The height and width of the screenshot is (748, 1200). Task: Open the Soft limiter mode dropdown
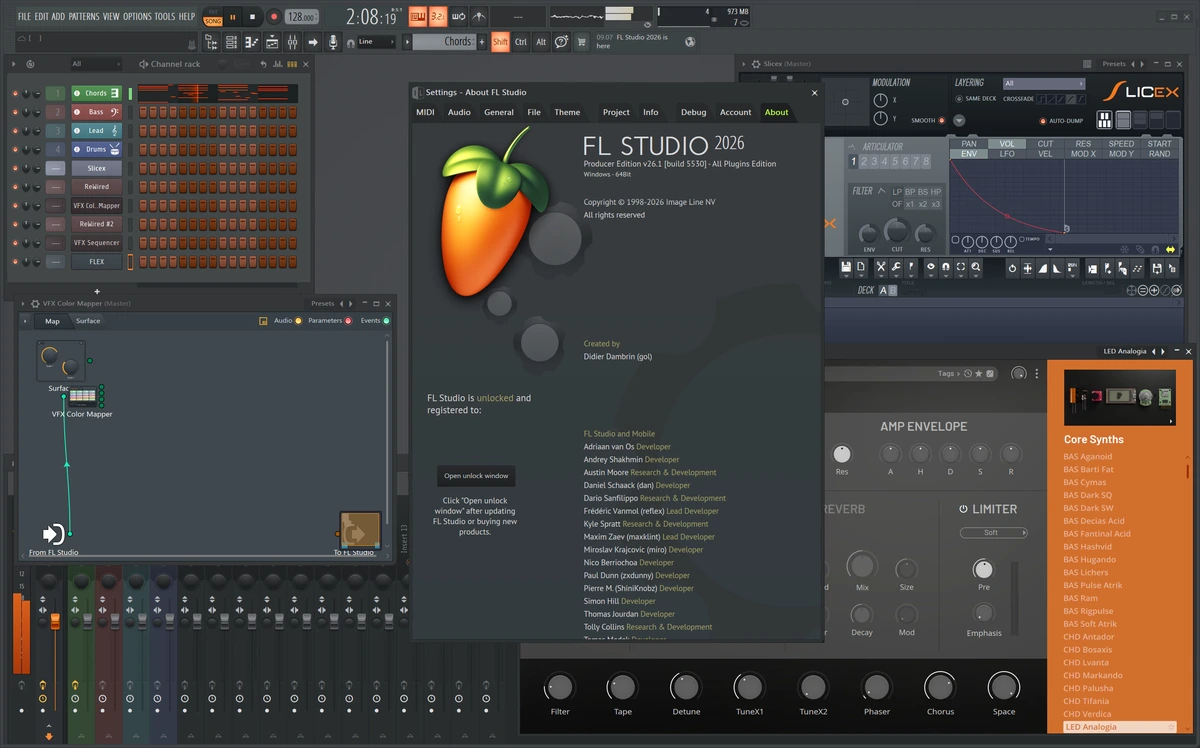pyautogui.click(x=994, y=532)
